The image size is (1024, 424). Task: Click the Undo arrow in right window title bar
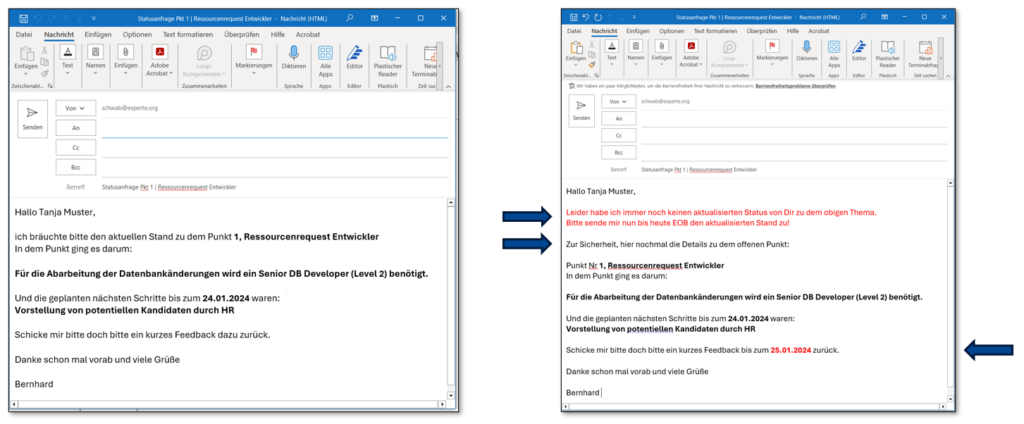pos(586,16)
